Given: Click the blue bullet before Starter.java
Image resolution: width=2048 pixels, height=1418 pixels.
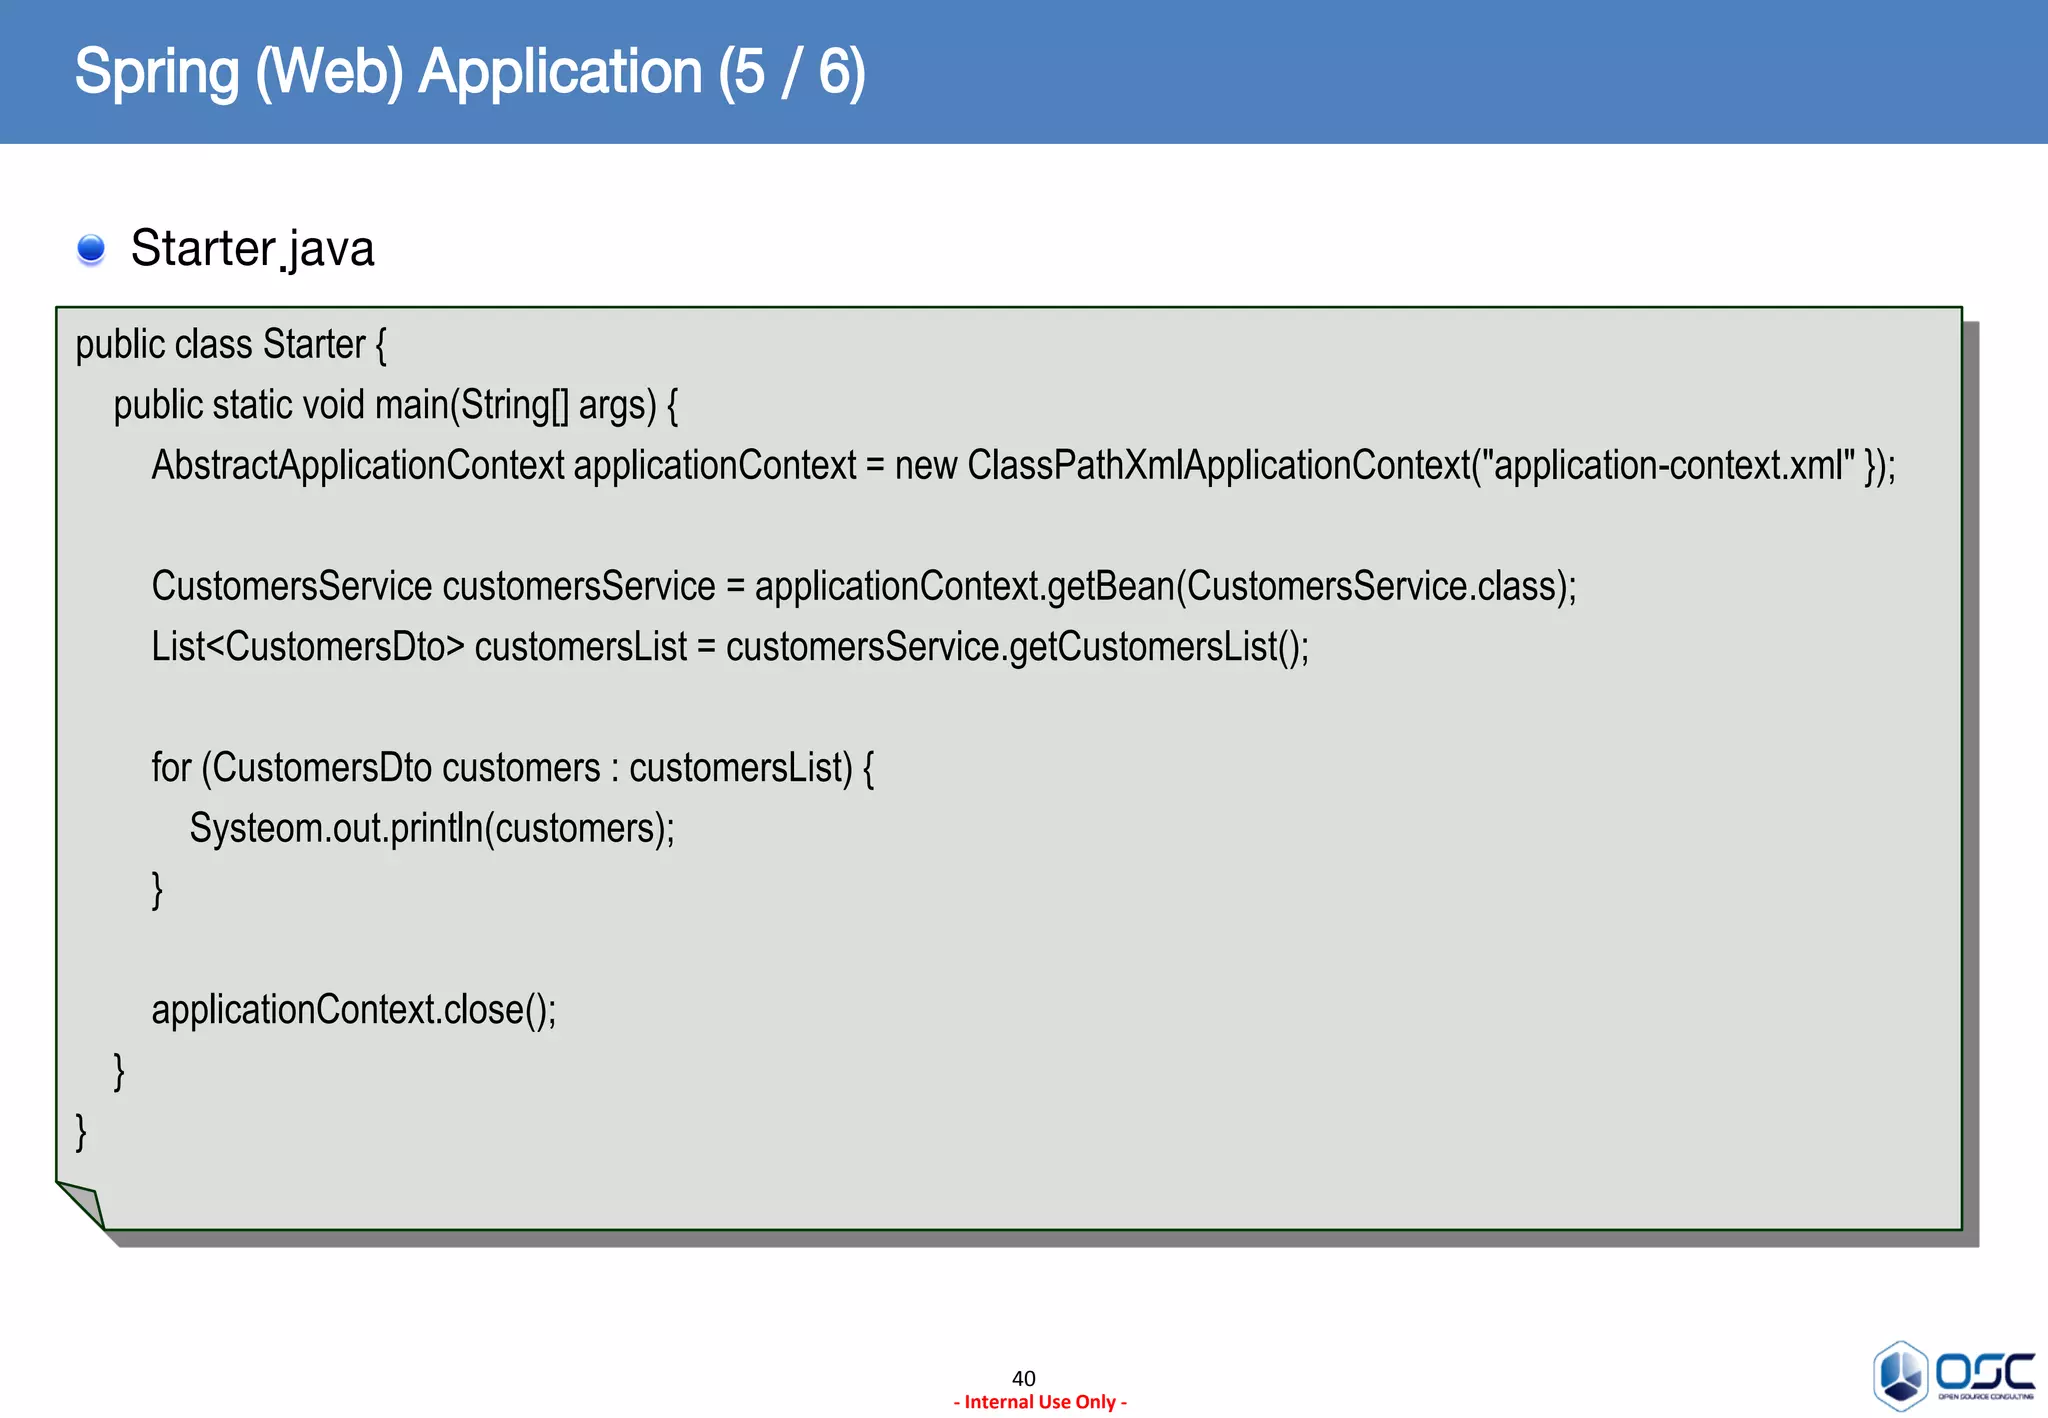Looking at the screenshot, I should coord(91,249).
